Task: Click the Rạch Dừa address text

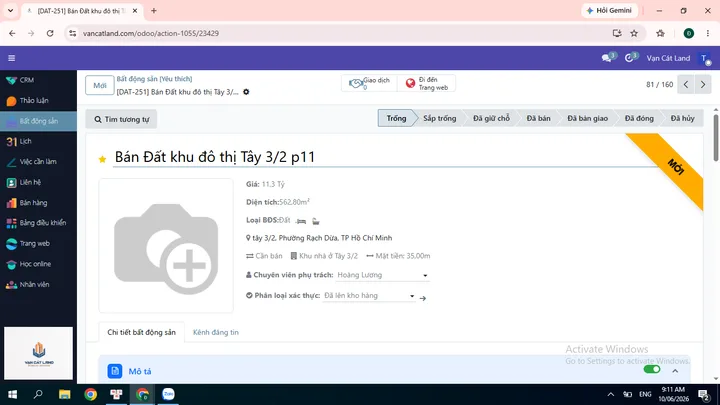Action: pyautogui.click(x=322, y=238)
